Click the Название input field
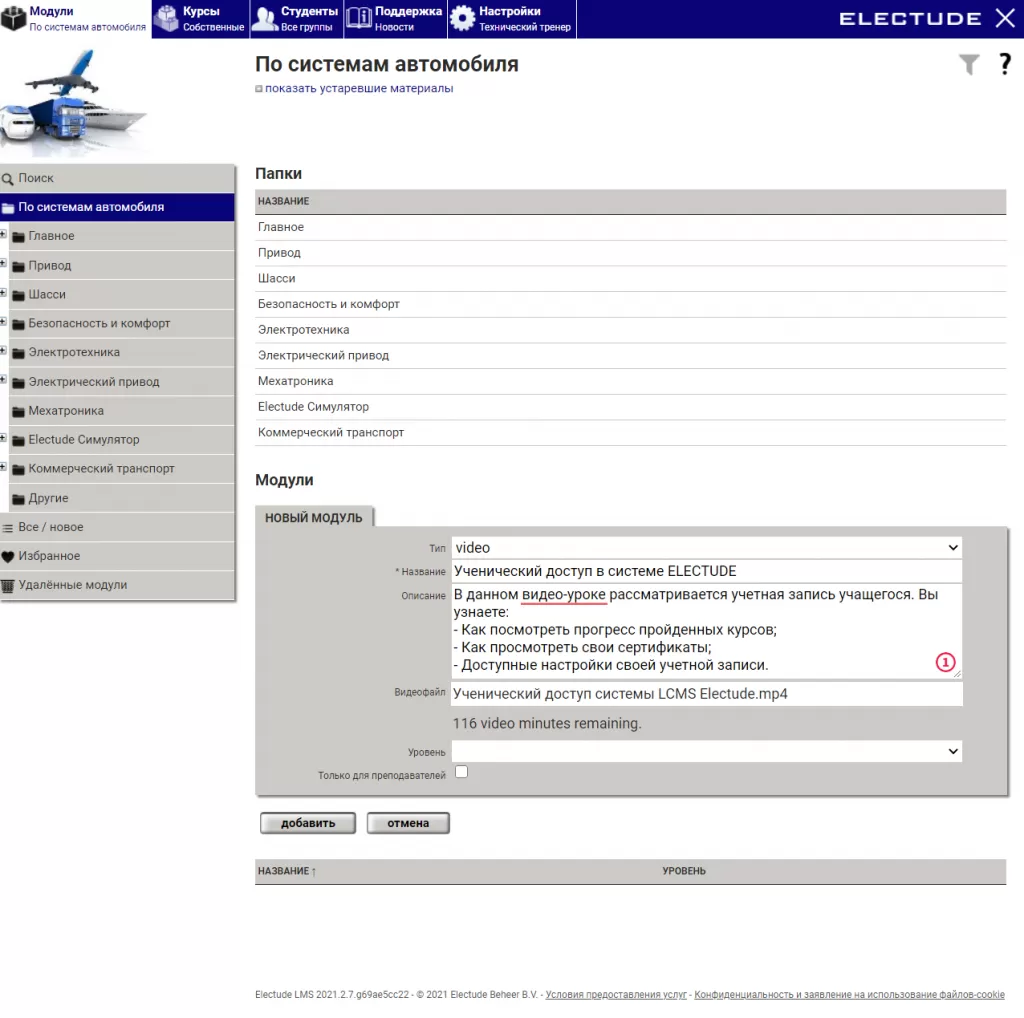Viewport: 1024px width, 1018px height. (706, 572)
